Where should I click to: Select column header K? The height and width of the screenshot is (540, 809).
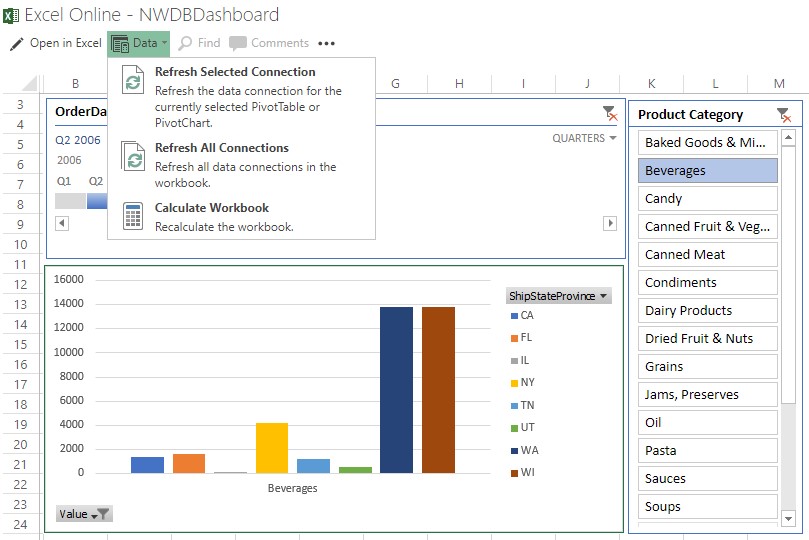(x=652, y=84)
